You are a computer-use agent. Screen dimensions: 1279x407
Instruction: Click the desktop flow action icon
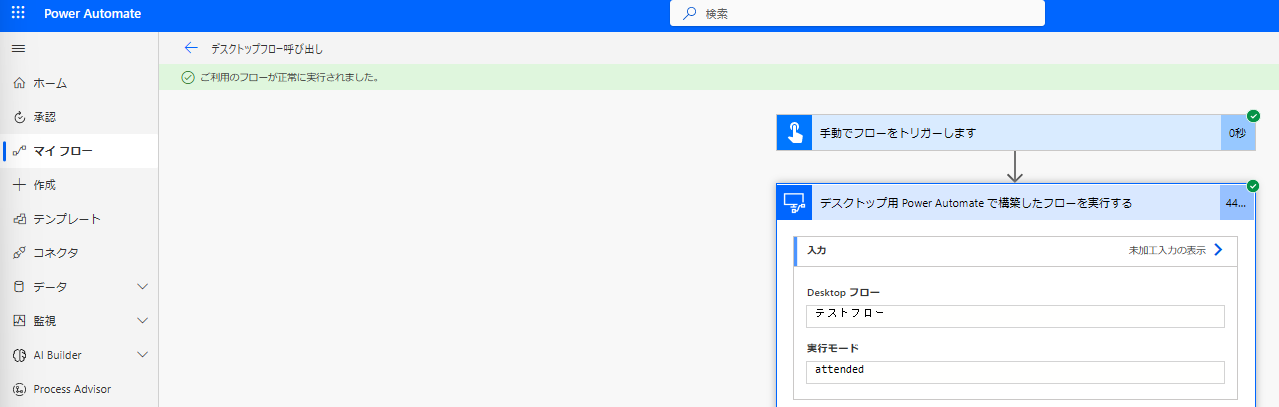pos(794,203)
